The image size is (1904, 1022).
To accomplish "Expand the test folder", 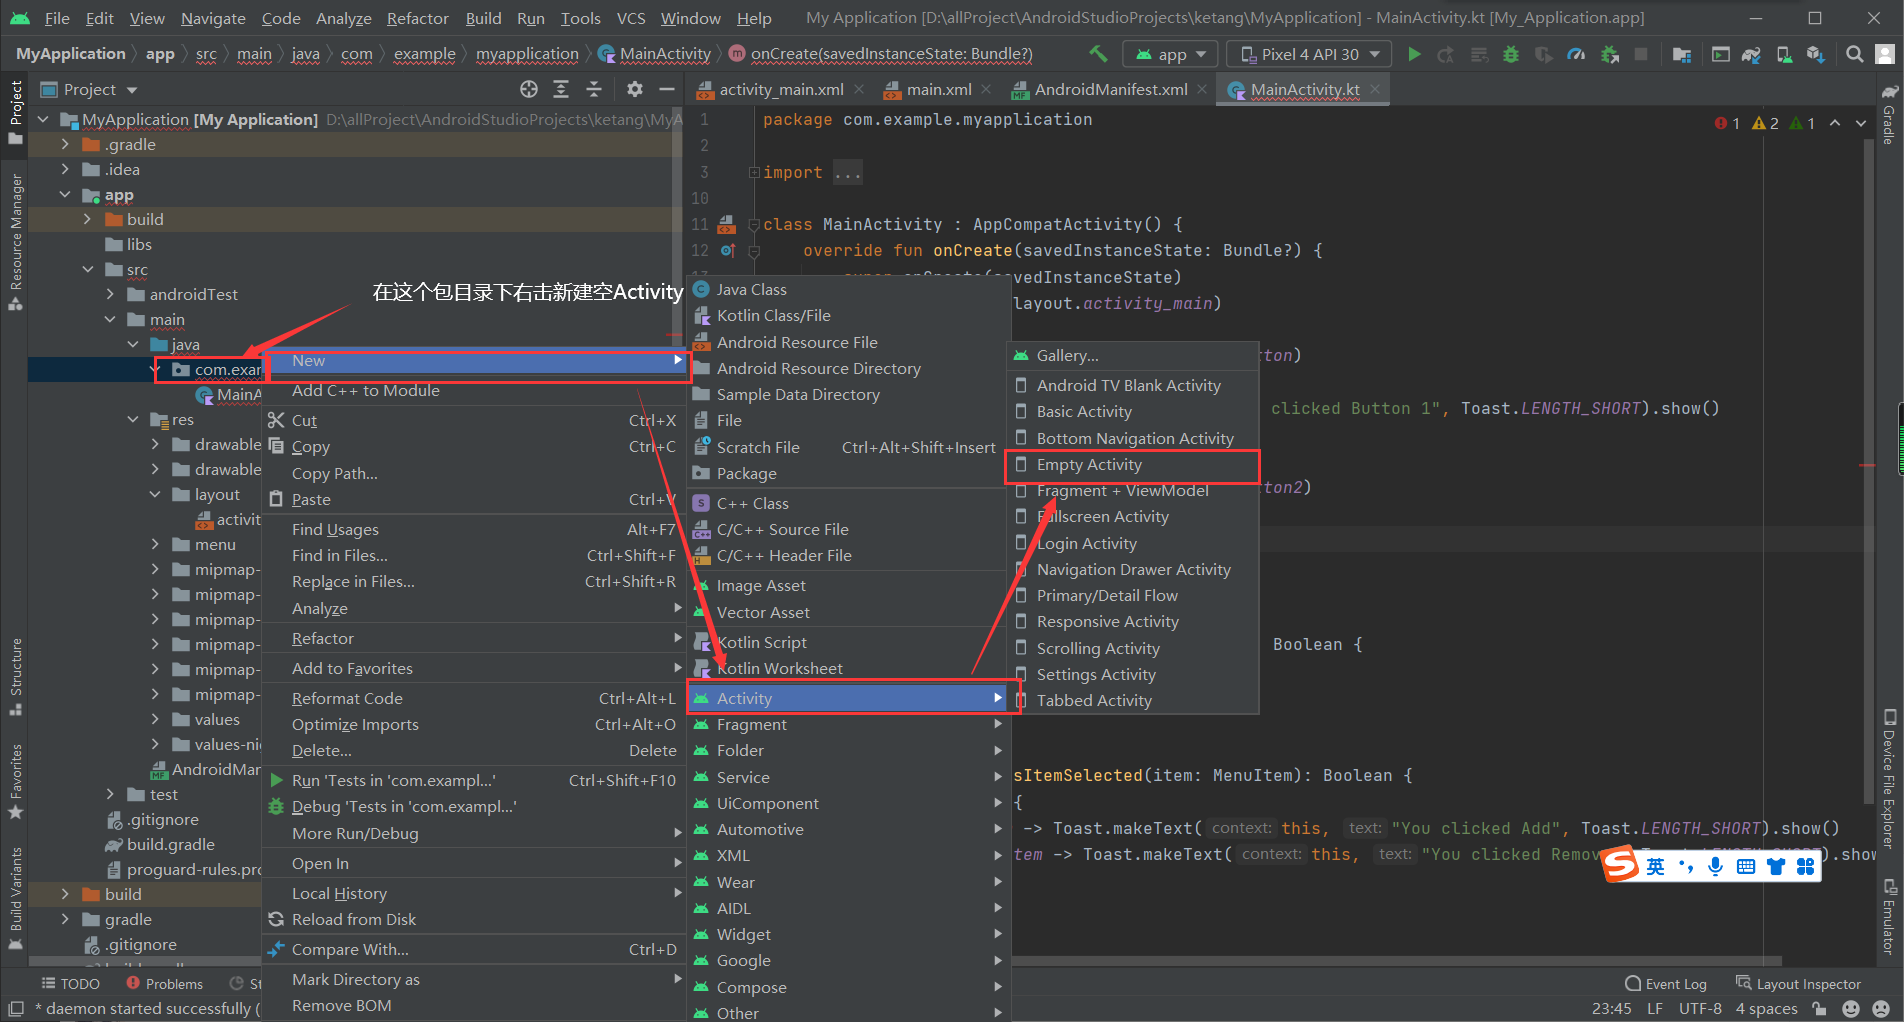I will click(110, 794).
